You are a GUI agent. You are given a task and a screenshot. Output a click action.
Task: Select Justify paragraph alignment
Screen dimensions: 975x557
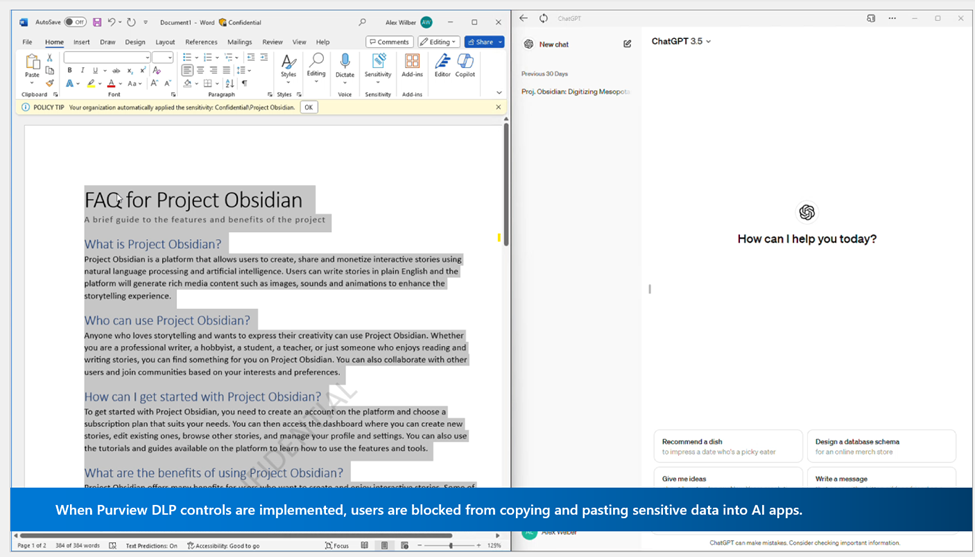226,70
